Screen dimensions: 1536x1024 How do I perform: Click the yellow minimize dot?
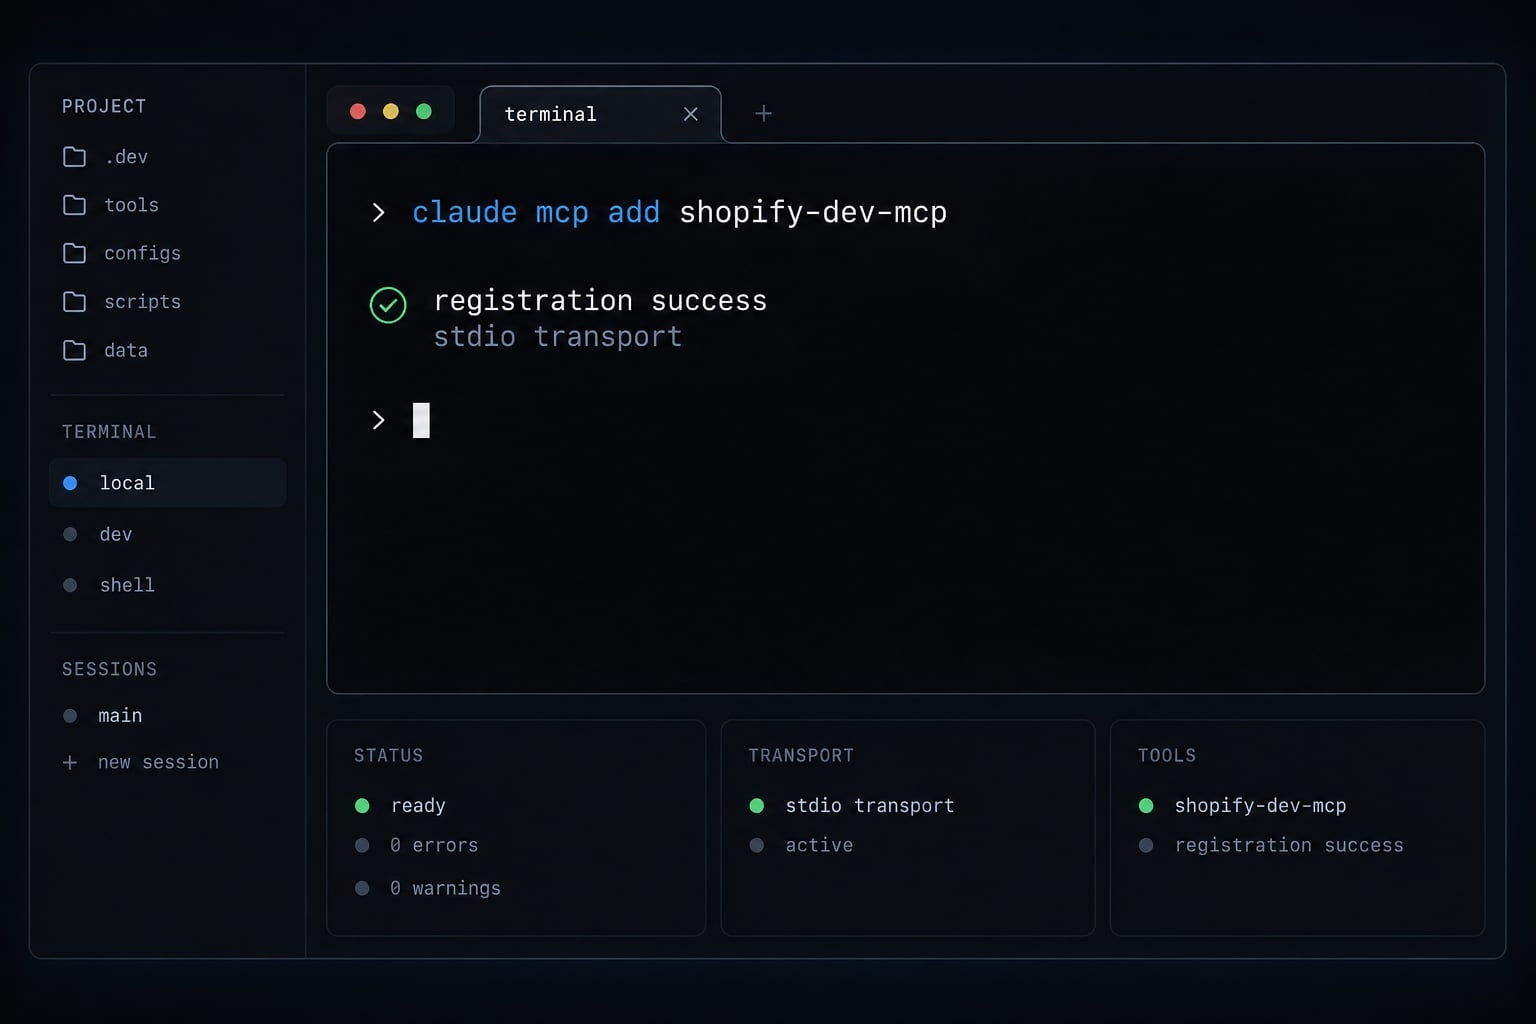(391, 111)
